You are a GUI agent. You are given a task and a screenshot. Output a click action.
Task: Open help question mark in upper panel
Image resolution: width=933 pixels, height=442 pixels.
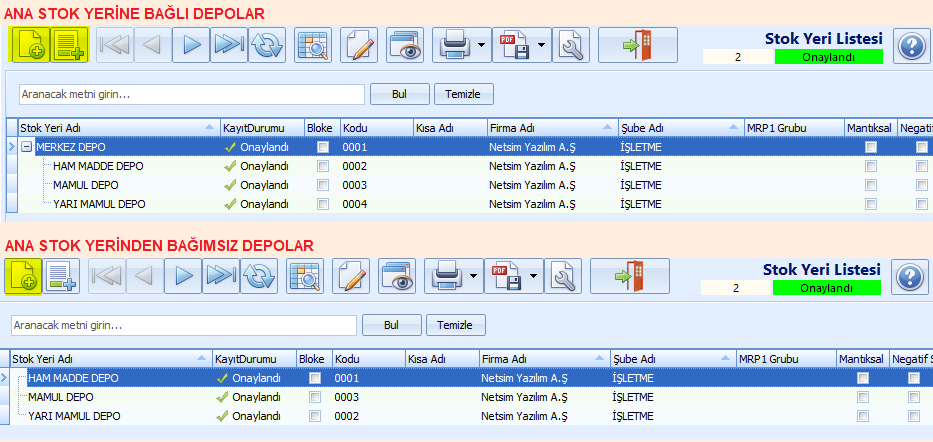tap(911, 46)
